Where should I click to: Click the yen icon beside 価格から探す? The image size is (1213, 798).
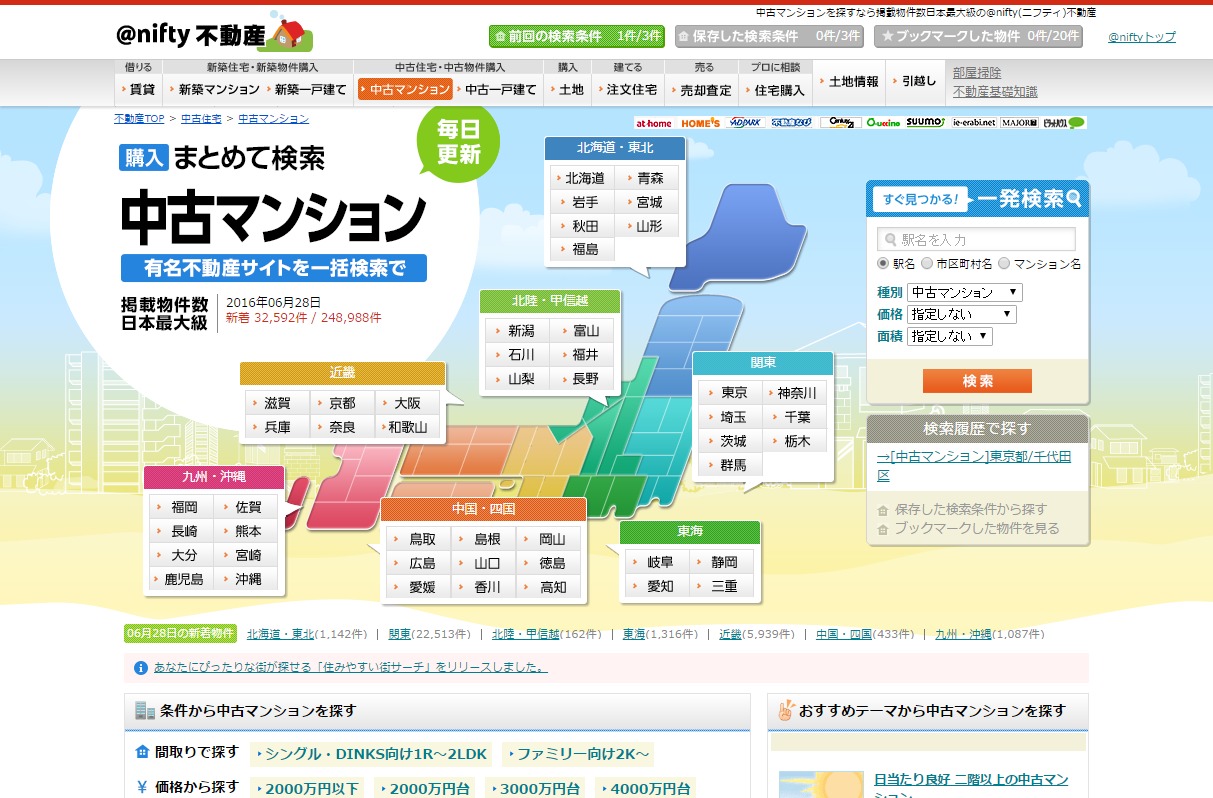coord(142,788)
